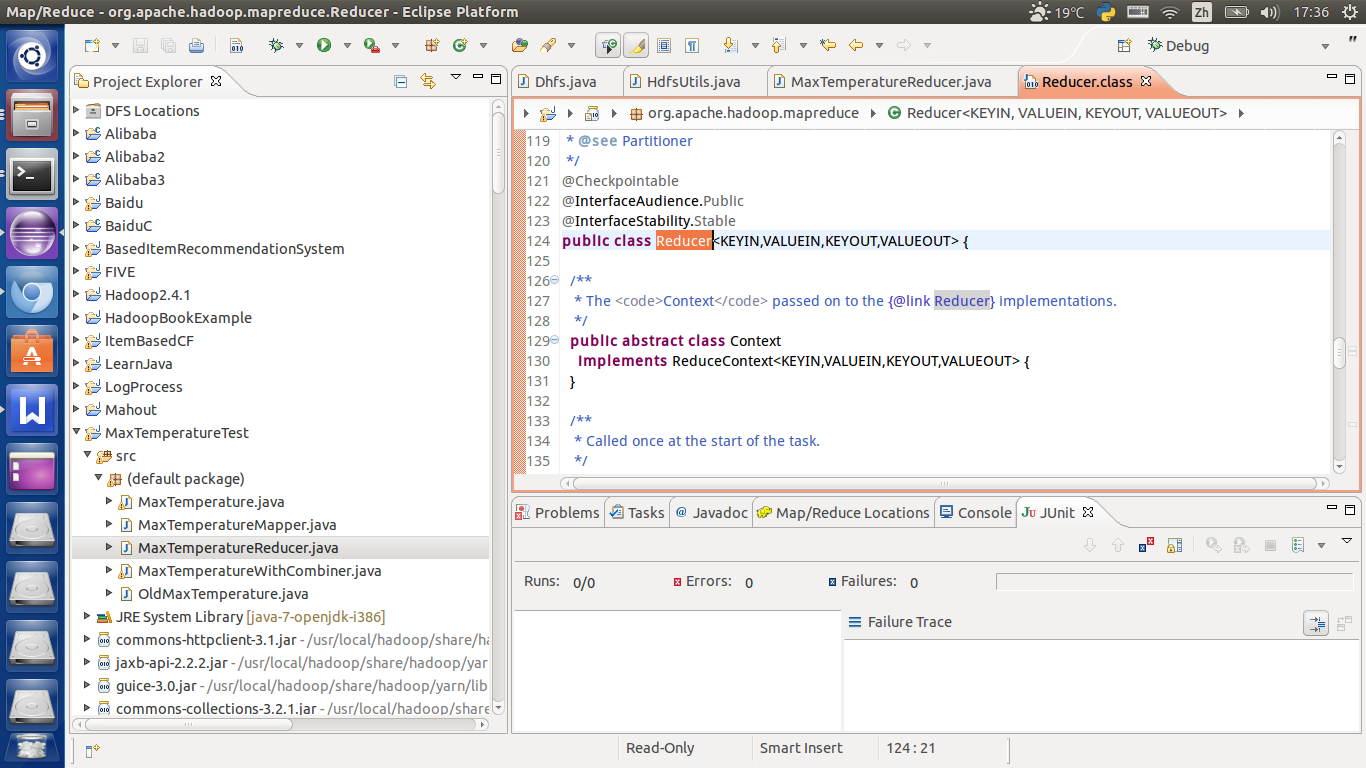Screen dimensions: 1366x768
Task: Toggle Link with Editor in Project Explorer
Action: [428, 81]
